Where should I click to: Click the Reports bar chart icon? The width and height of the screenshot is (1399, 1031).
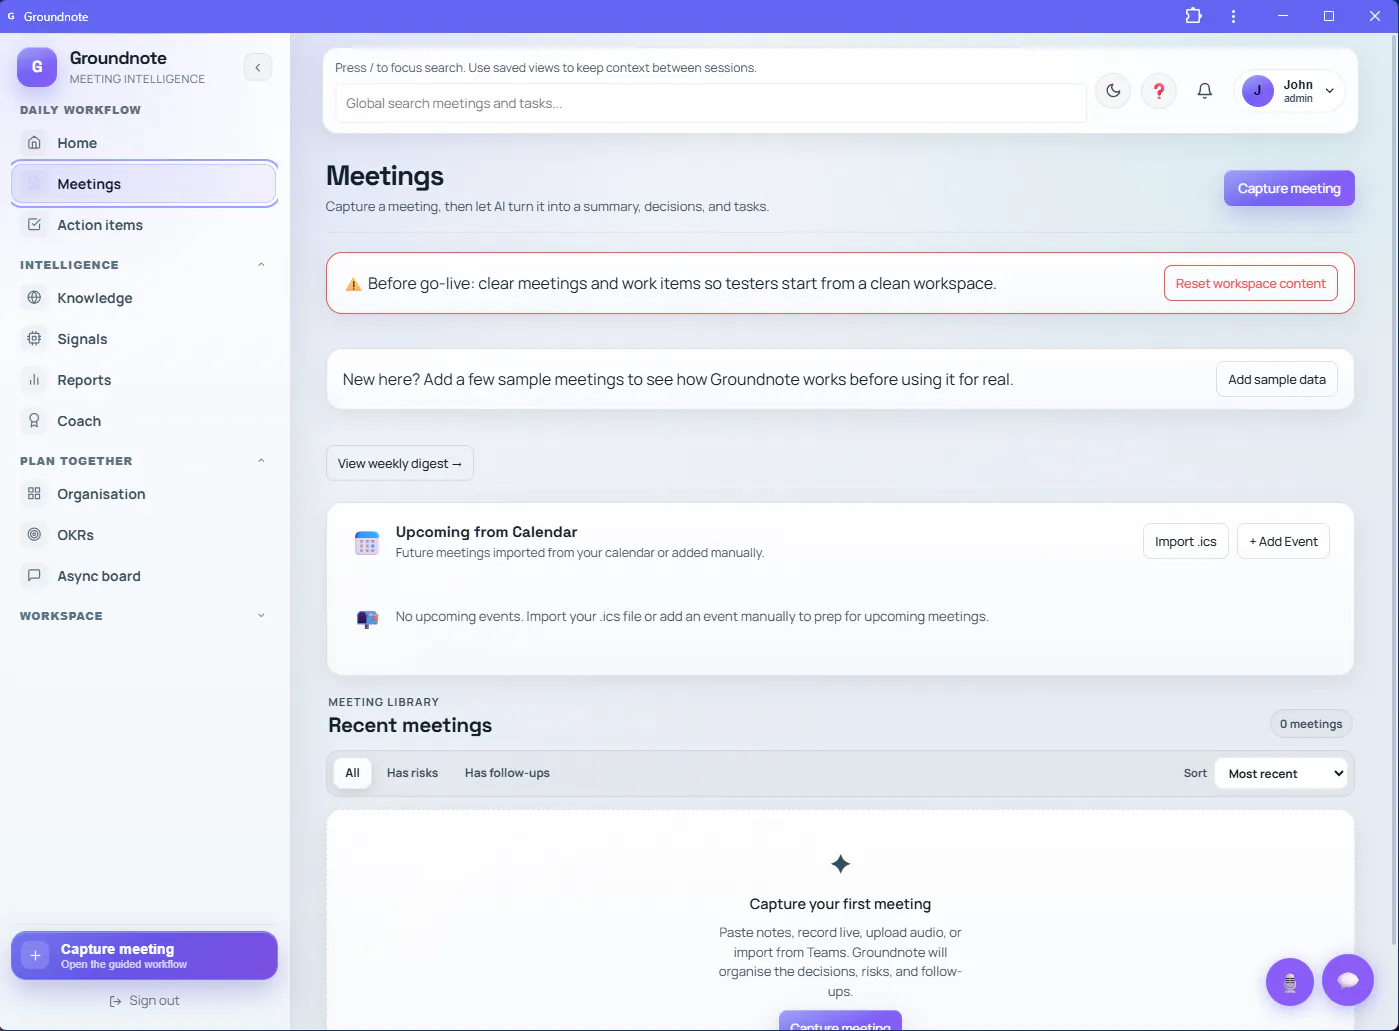coord(35,379)
